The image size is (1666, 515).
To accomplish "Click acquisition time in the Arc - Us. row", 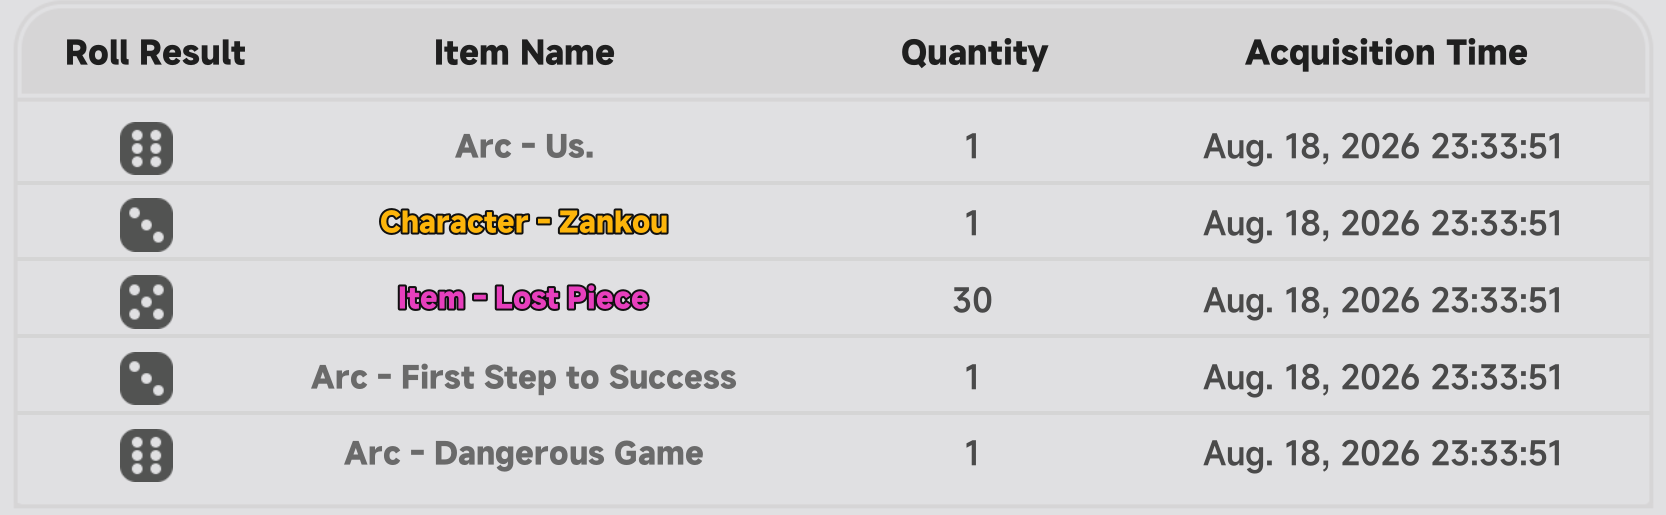I will [1382, 147].
